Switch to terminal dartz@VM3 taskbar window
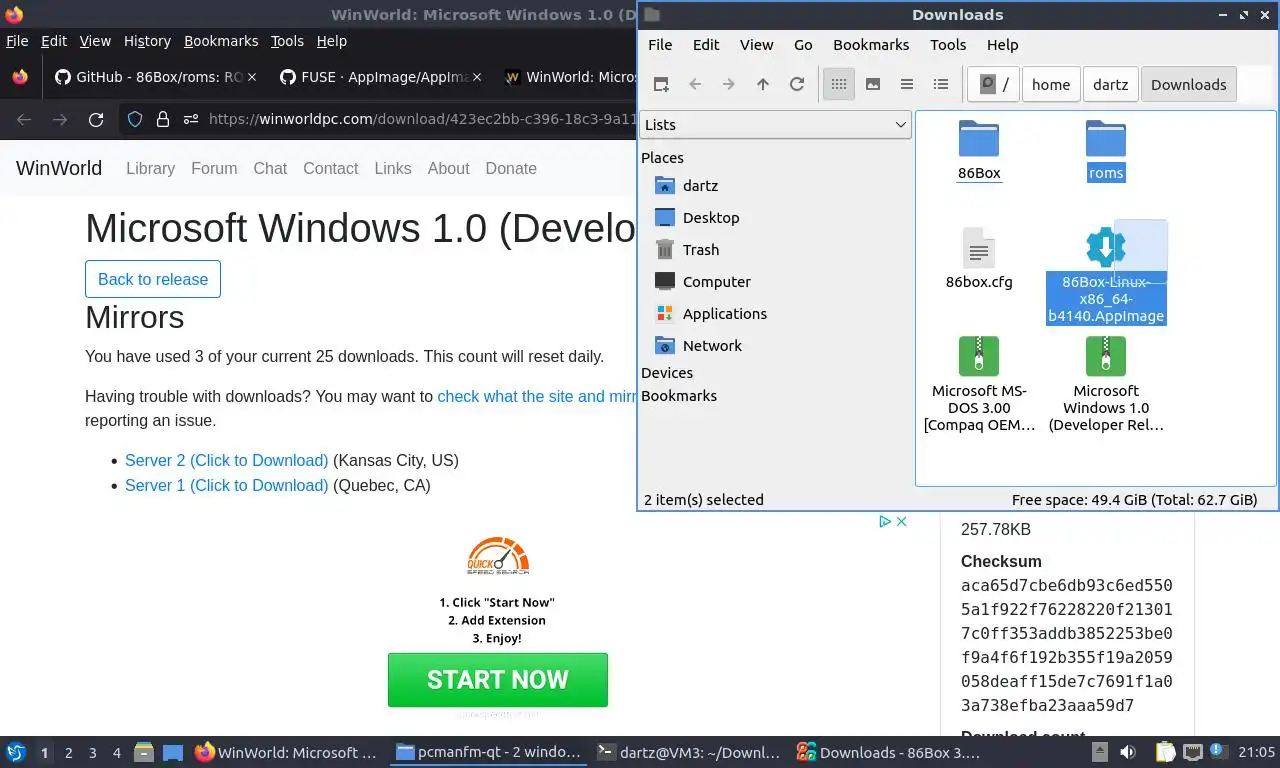Image resolution: width=1280 pixels, height=768 pixels. click(687, 752)
